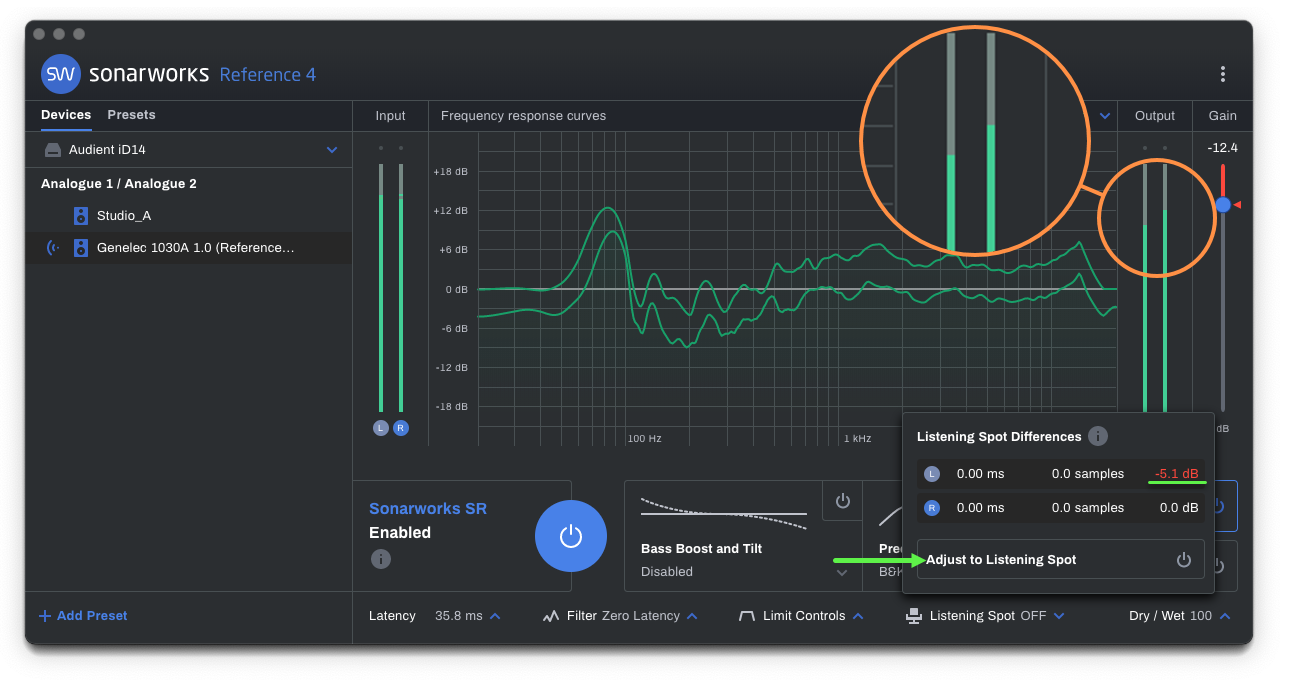Open the Sonarworks SR info icon
This screenshot has height=681, width=1297.
pos(381,559)
